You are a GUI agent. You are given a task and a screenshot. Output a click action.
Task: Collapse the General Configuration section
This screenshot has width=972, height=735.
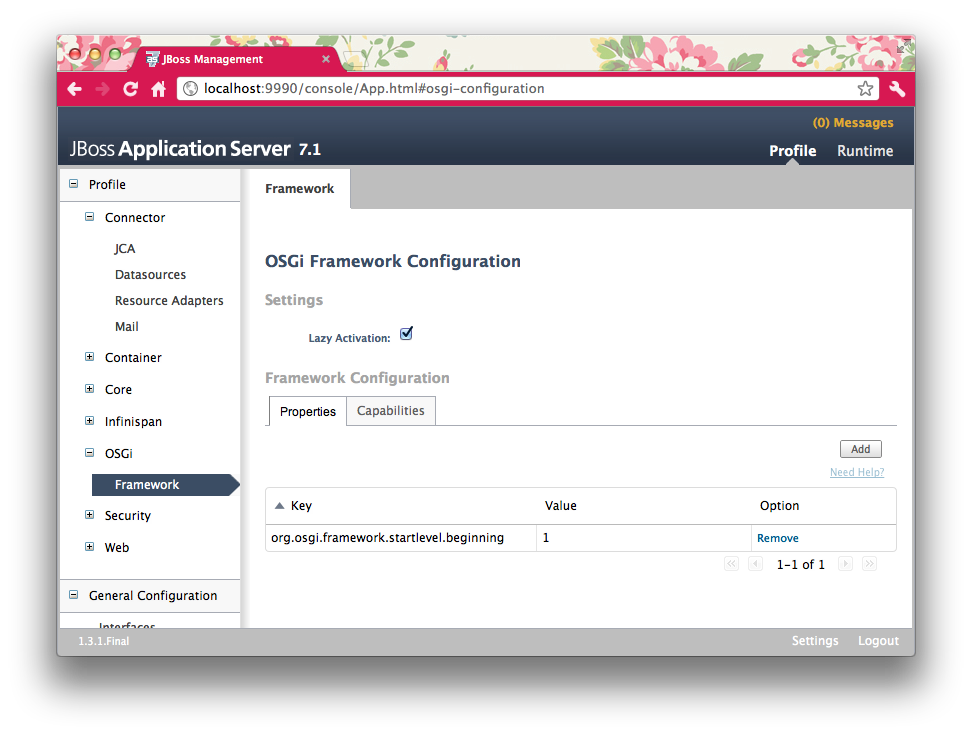point(74,594)
